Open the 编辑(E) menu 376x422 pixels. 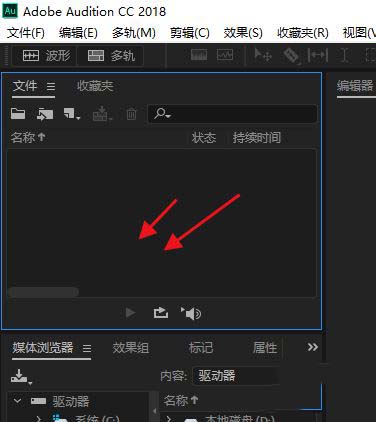(78, 33)
